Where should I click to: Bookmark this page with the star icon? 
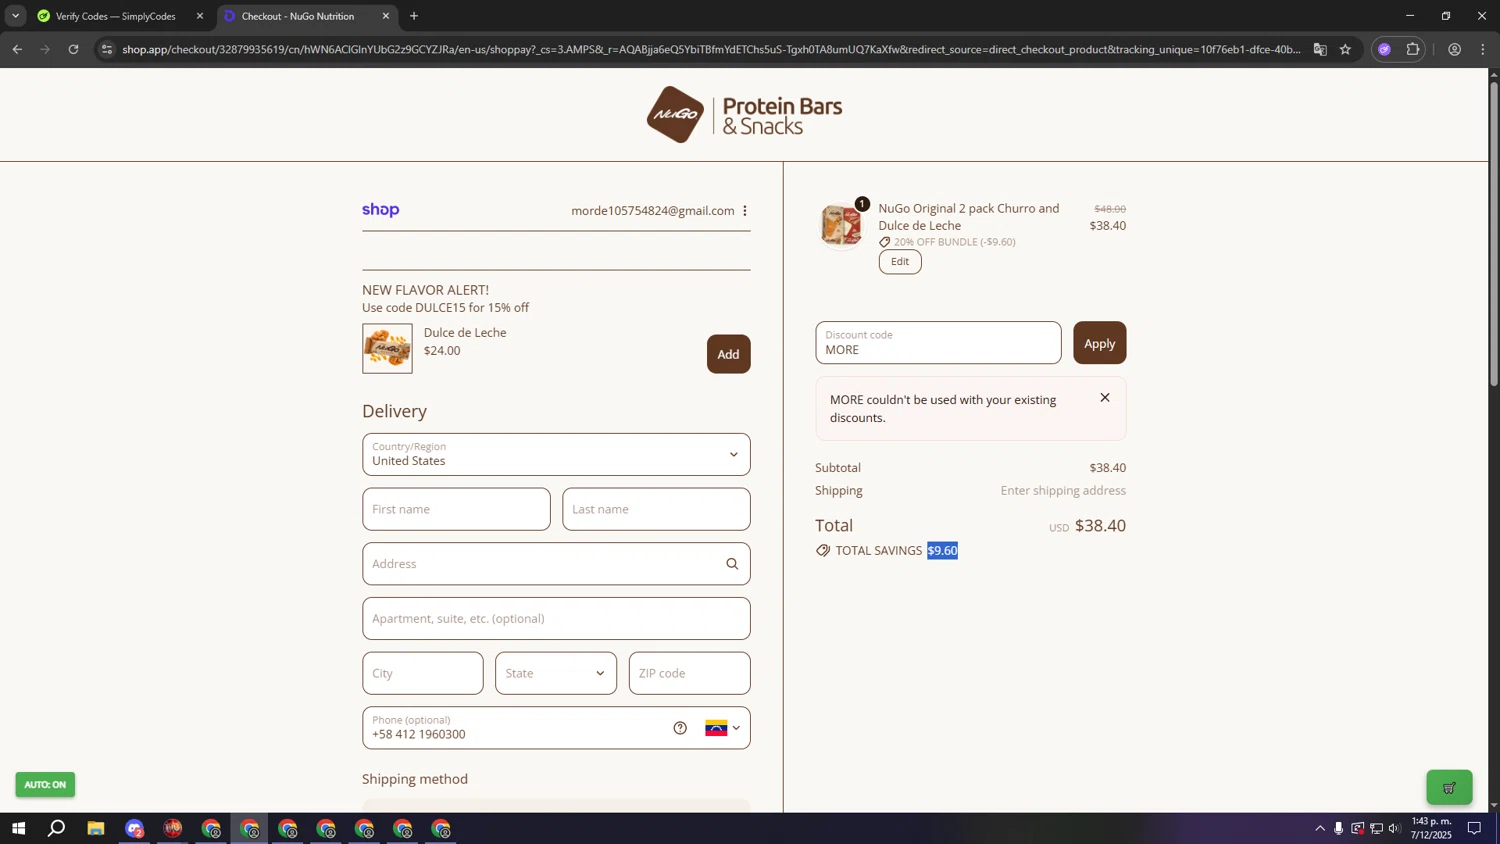[1346, 49]
